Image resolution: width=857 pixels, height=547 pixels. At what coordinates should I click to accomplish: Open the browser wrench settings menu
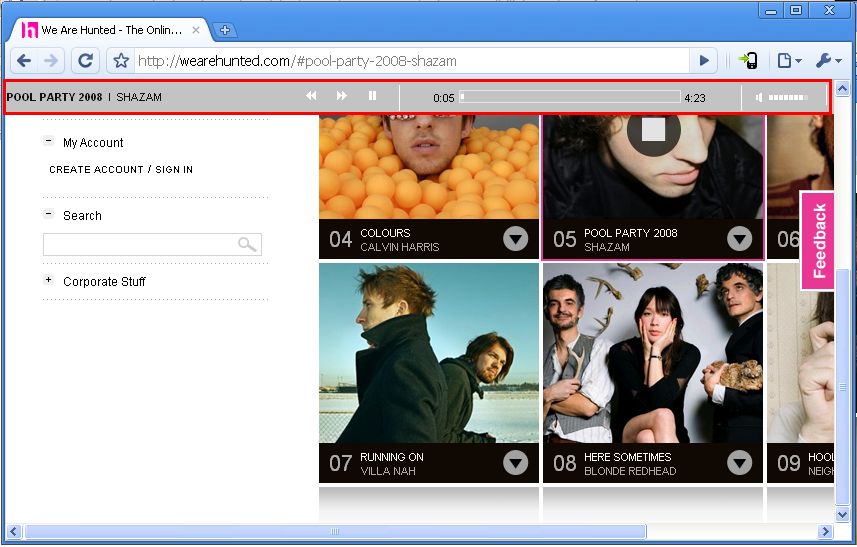pos(829,61)
